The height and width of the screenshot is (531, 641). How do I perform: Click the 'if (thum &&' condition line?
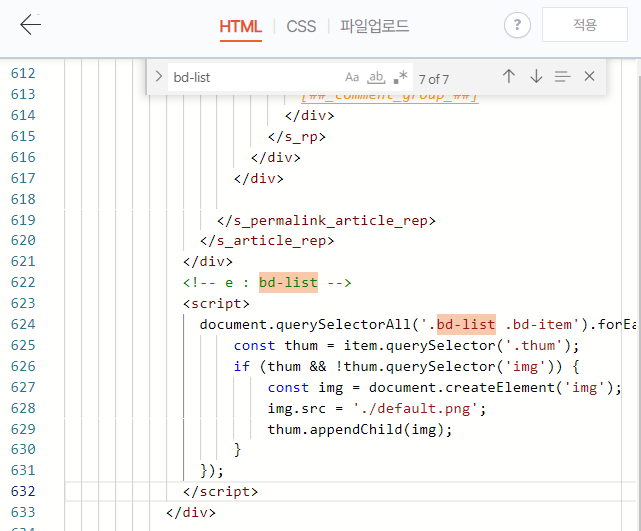click(x=406, y=366)
